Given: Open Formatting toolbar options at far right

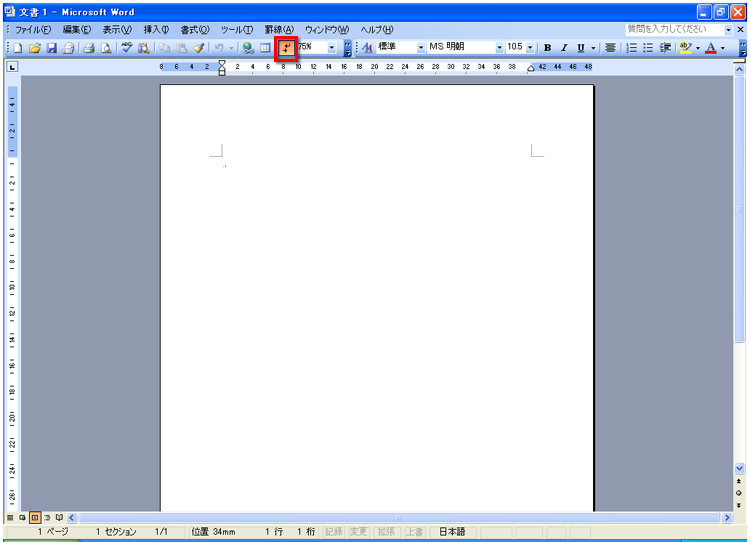Looking at the screenshot, I should (x=742, y=48).
